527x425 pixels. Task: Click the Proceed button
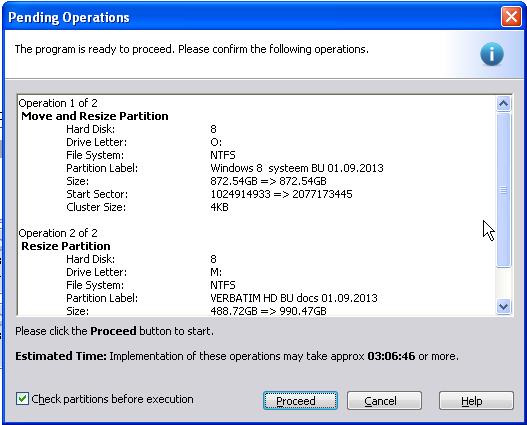point(300,400)
